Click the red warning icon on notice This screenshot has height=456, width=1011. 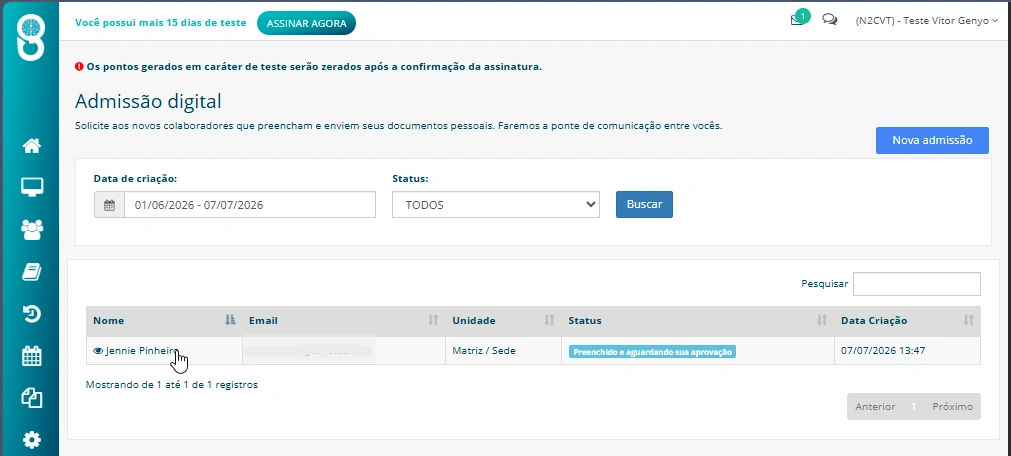tap(79, 66)
